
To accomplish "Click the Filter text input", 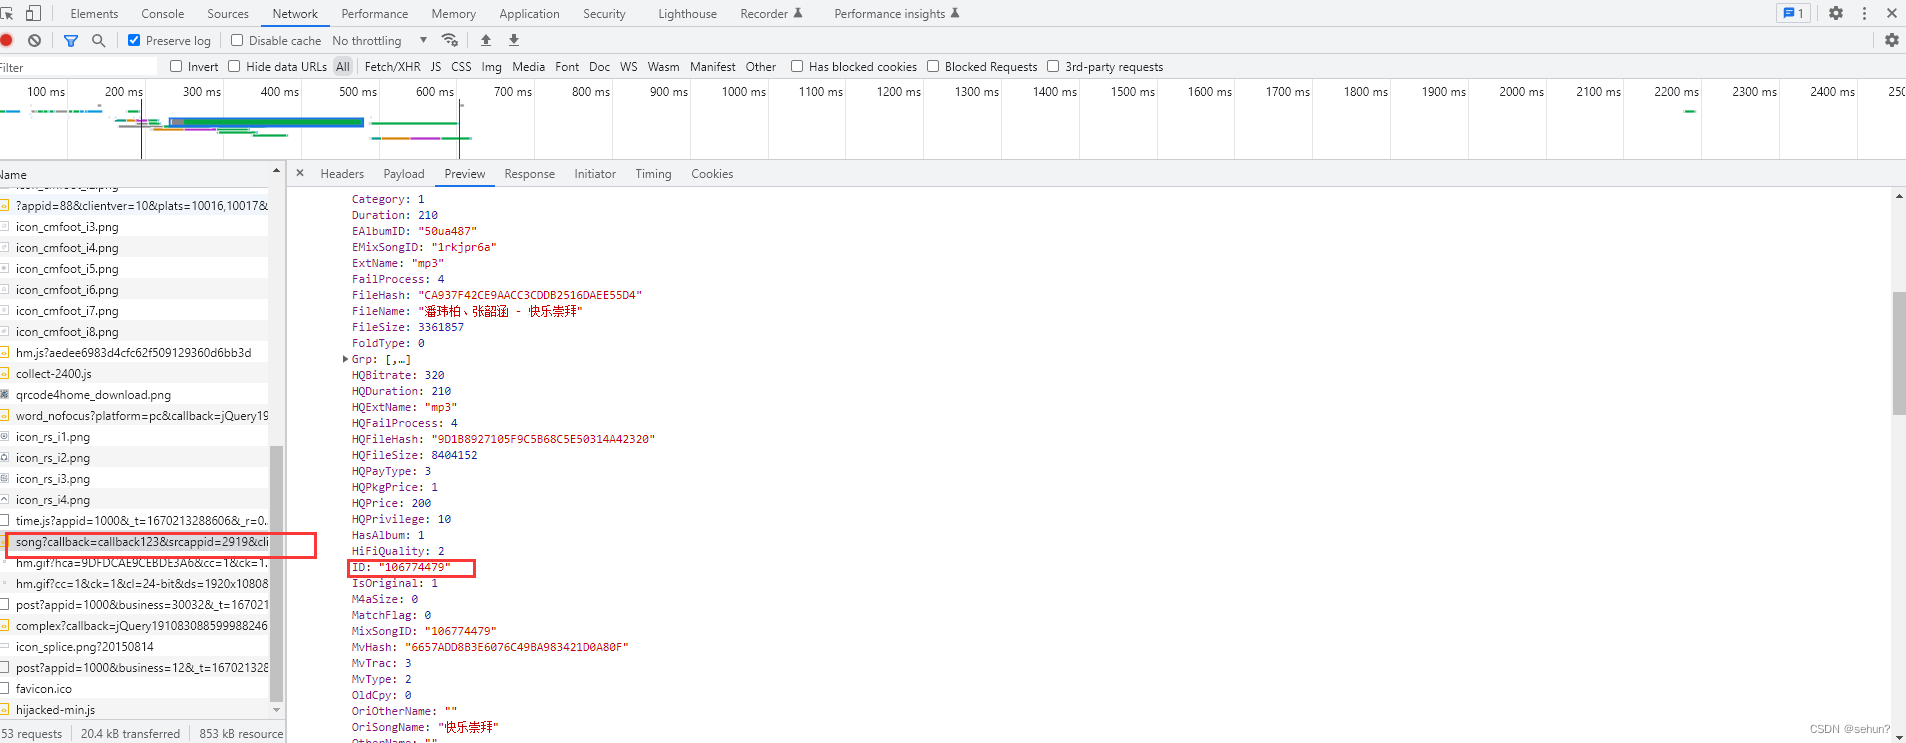I will 79,67.
